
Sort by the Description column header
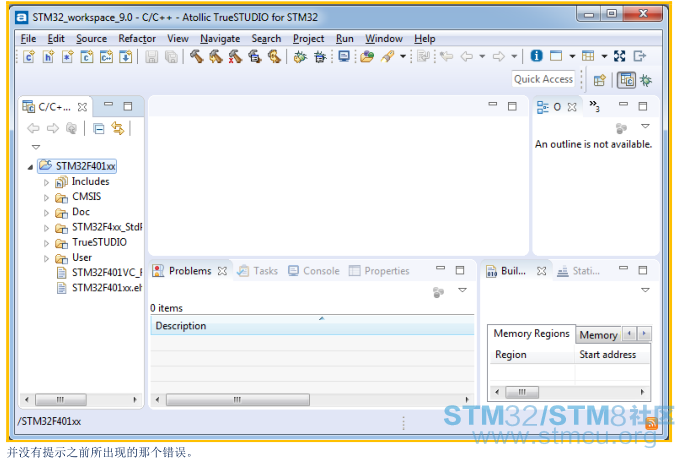(312, 326)
